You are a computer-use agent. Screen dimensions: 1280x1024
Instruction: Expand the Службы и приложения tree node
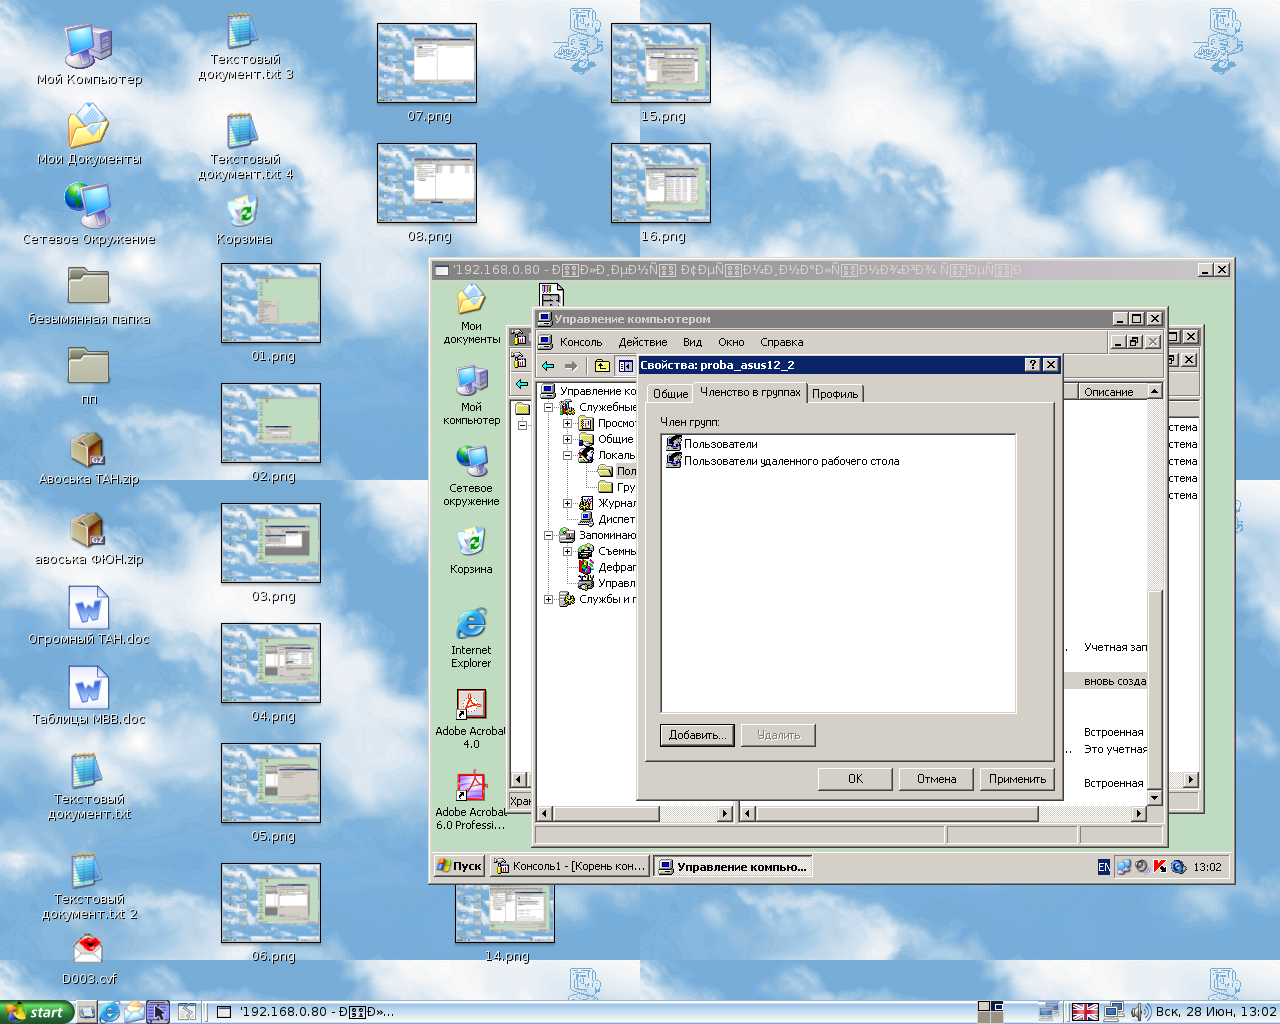pos(548,599)
